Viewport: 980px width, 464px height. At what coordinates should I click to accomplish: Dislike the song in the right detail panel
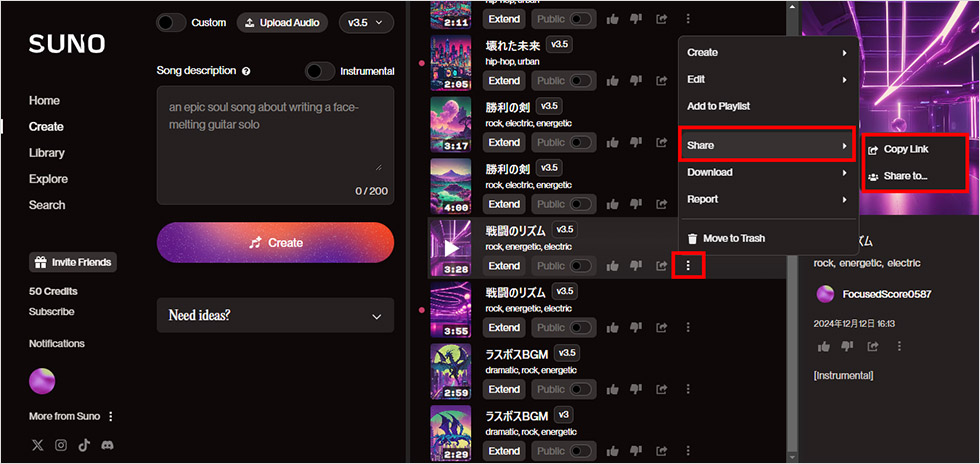(848, 346)
